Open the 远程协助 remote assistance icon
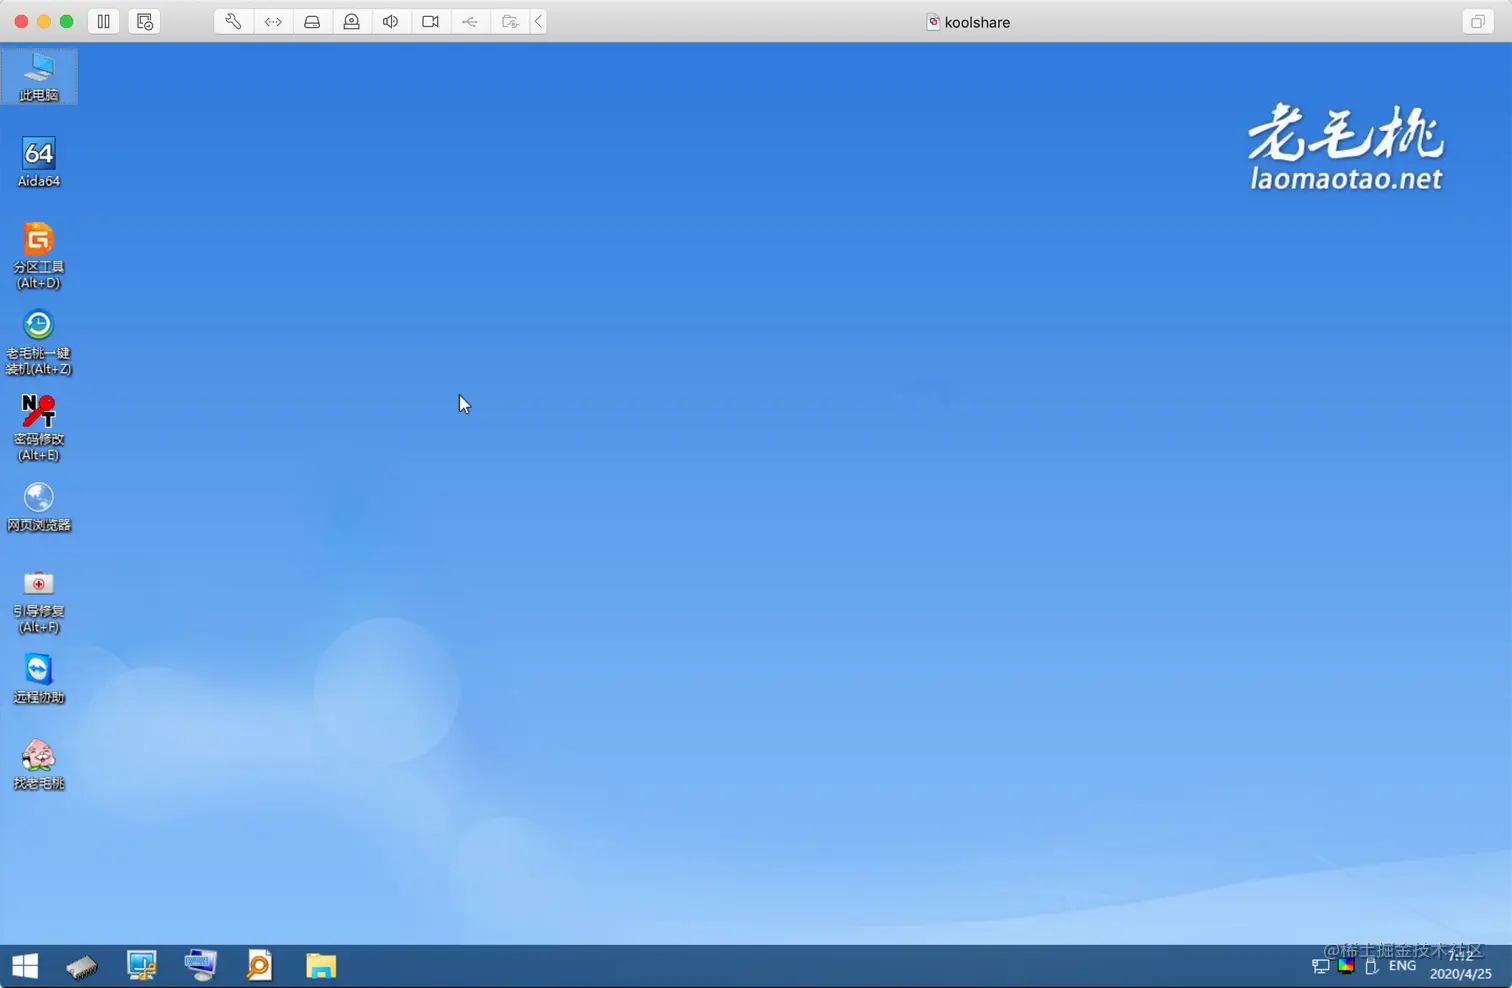 coord(39,678)
